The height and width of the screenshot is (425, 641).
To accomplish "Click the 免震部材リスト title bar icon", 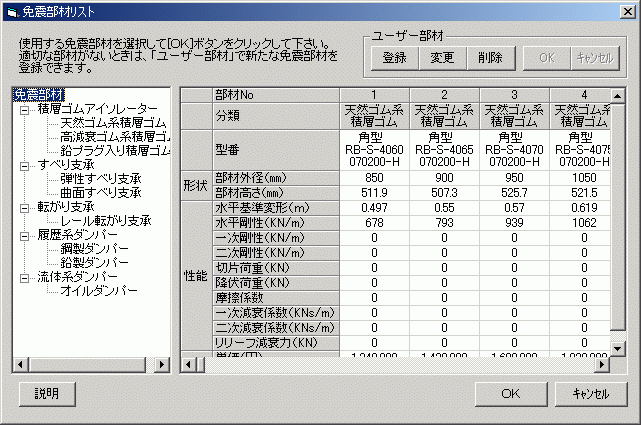I will pyautogui.click(x=12, y=12).
